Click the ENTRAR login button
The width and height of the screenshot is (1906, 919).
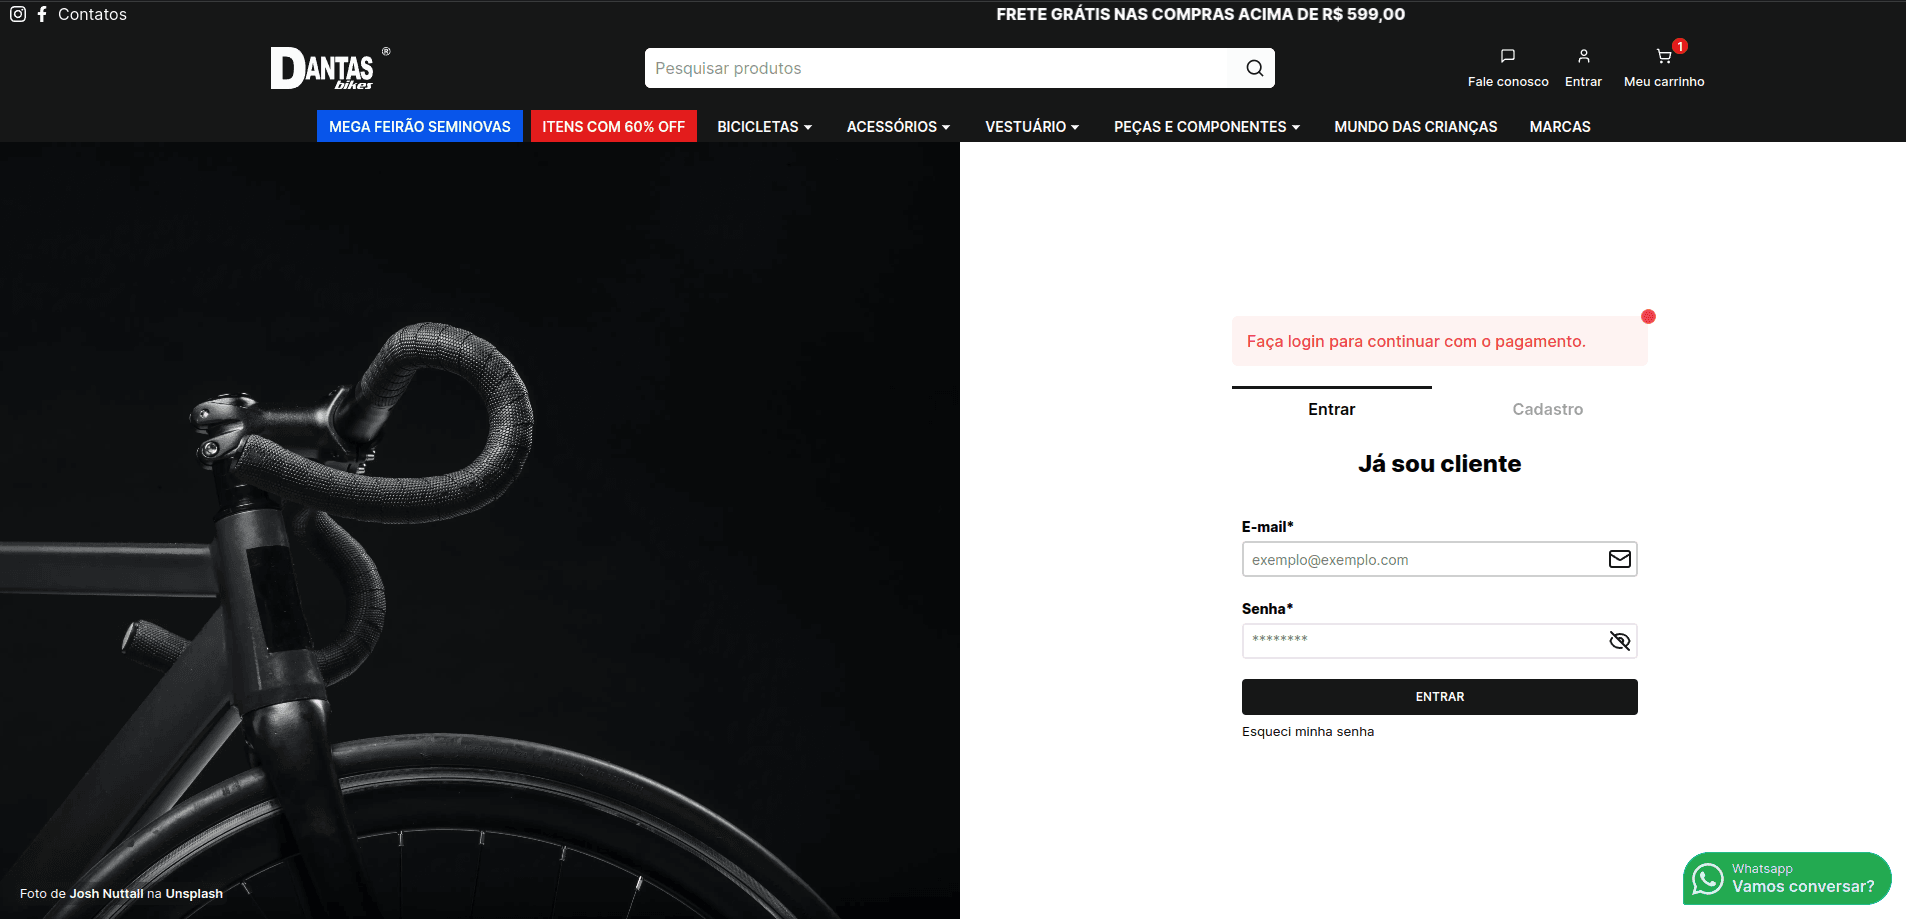click(x=1439, y=696)
